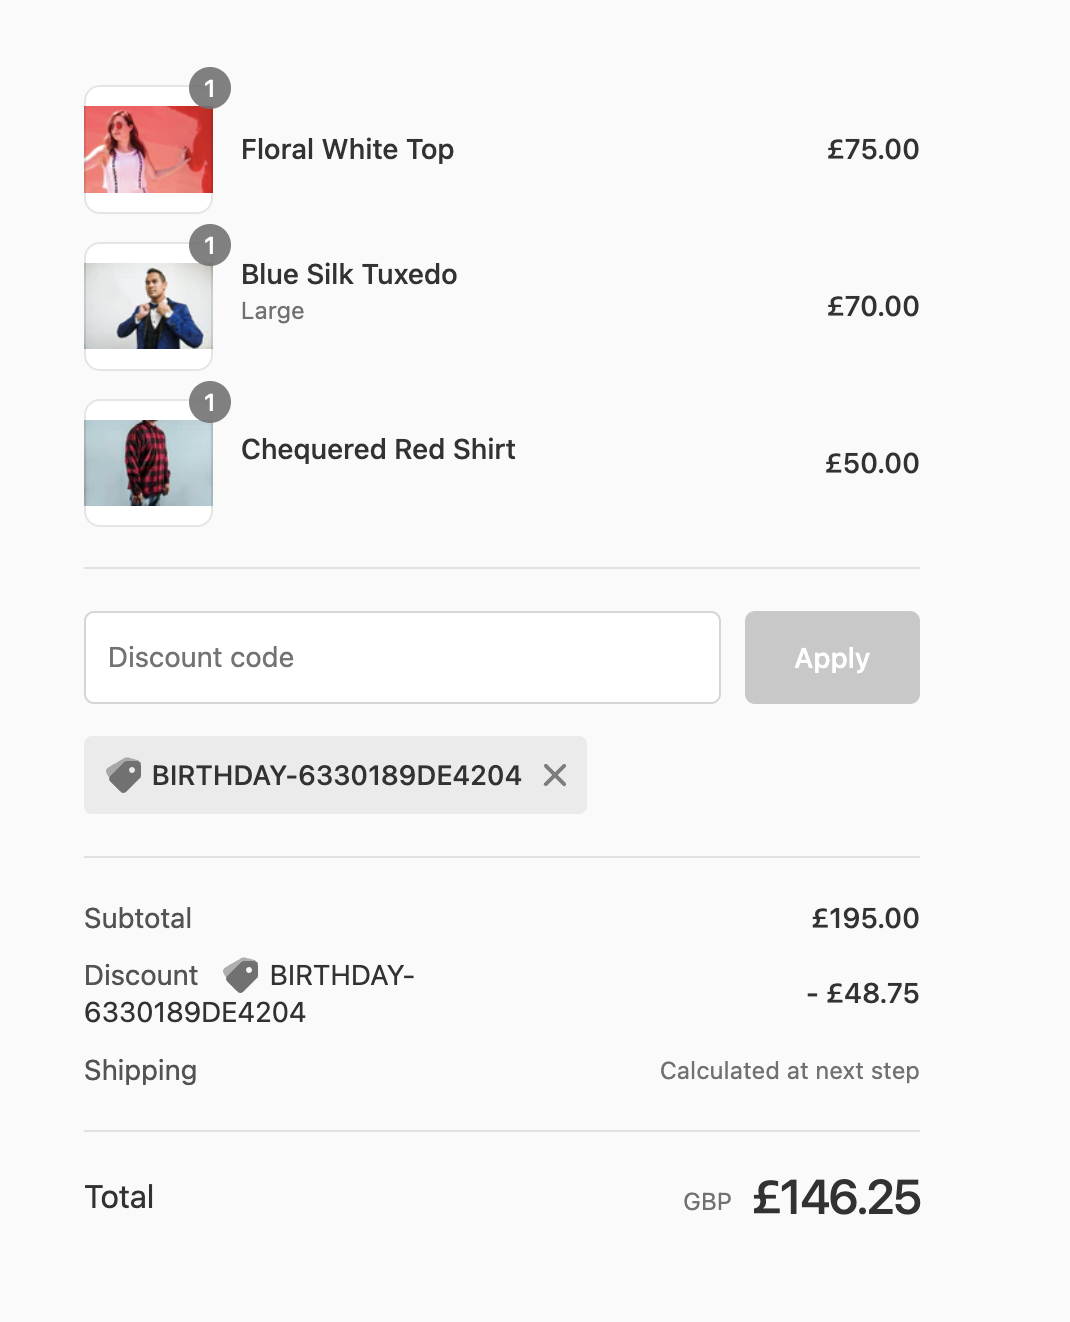The width and height of the screenshot is (1070, 1322).
Task: Click the - £48.75 discount amount
Action: pyautogui.click(x=863, y=993)
